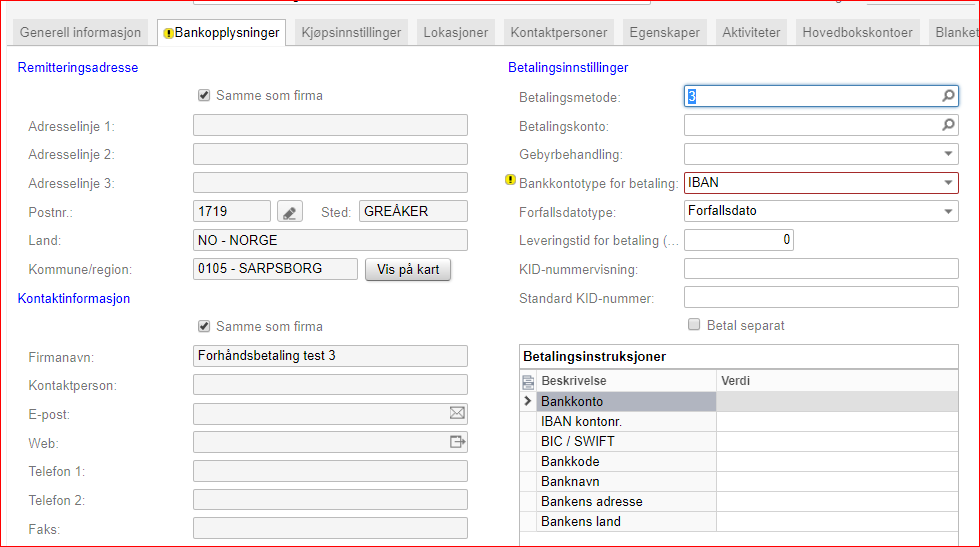The width and height of the screenshot is (980, 547).
Task: Uncheck Samme som firma under Remitteringsadresse
Action: (x=204, y=95)
